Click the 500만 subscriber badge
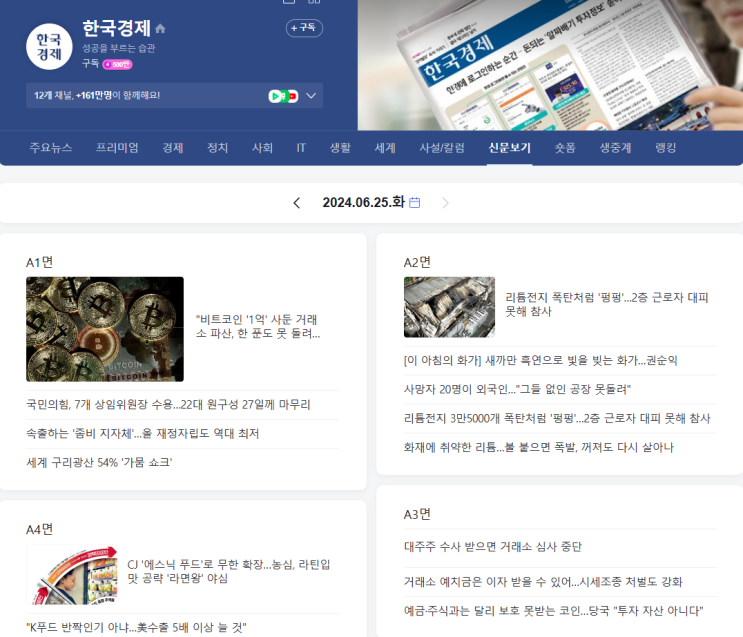Screen dimensions: 743x637 pyautogui.click(x=118, y=64)
